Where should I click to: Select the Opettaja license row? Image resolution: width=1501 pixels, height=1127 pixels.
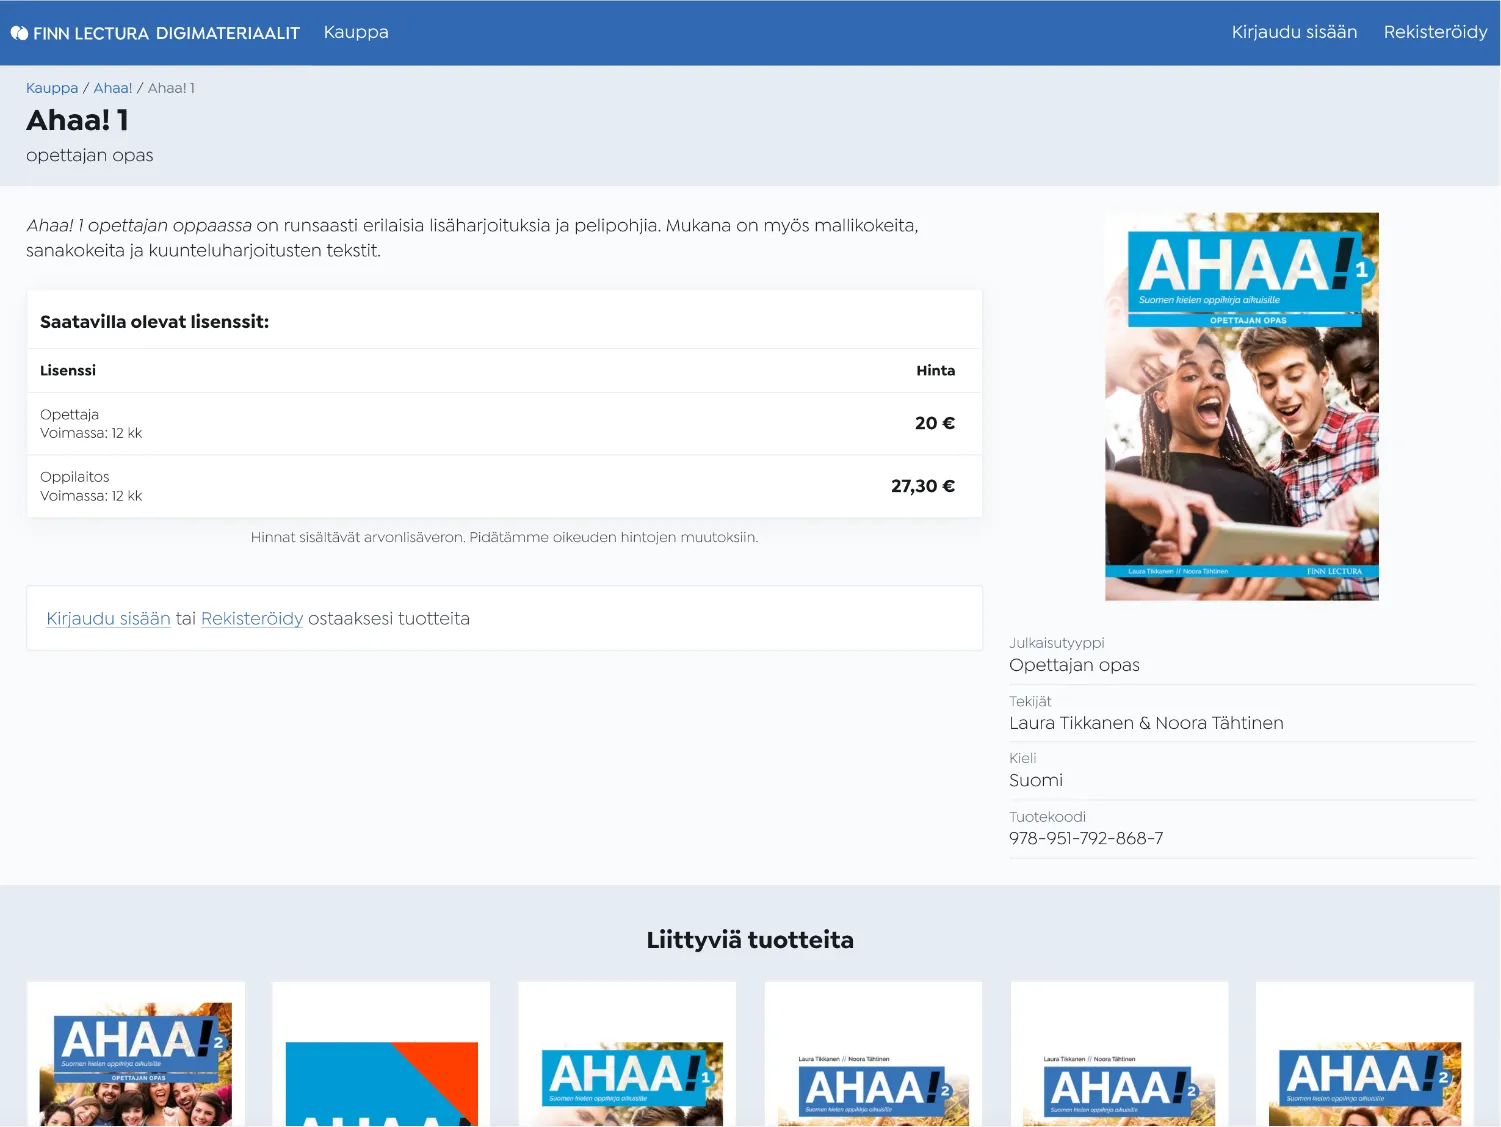point(504,424)
